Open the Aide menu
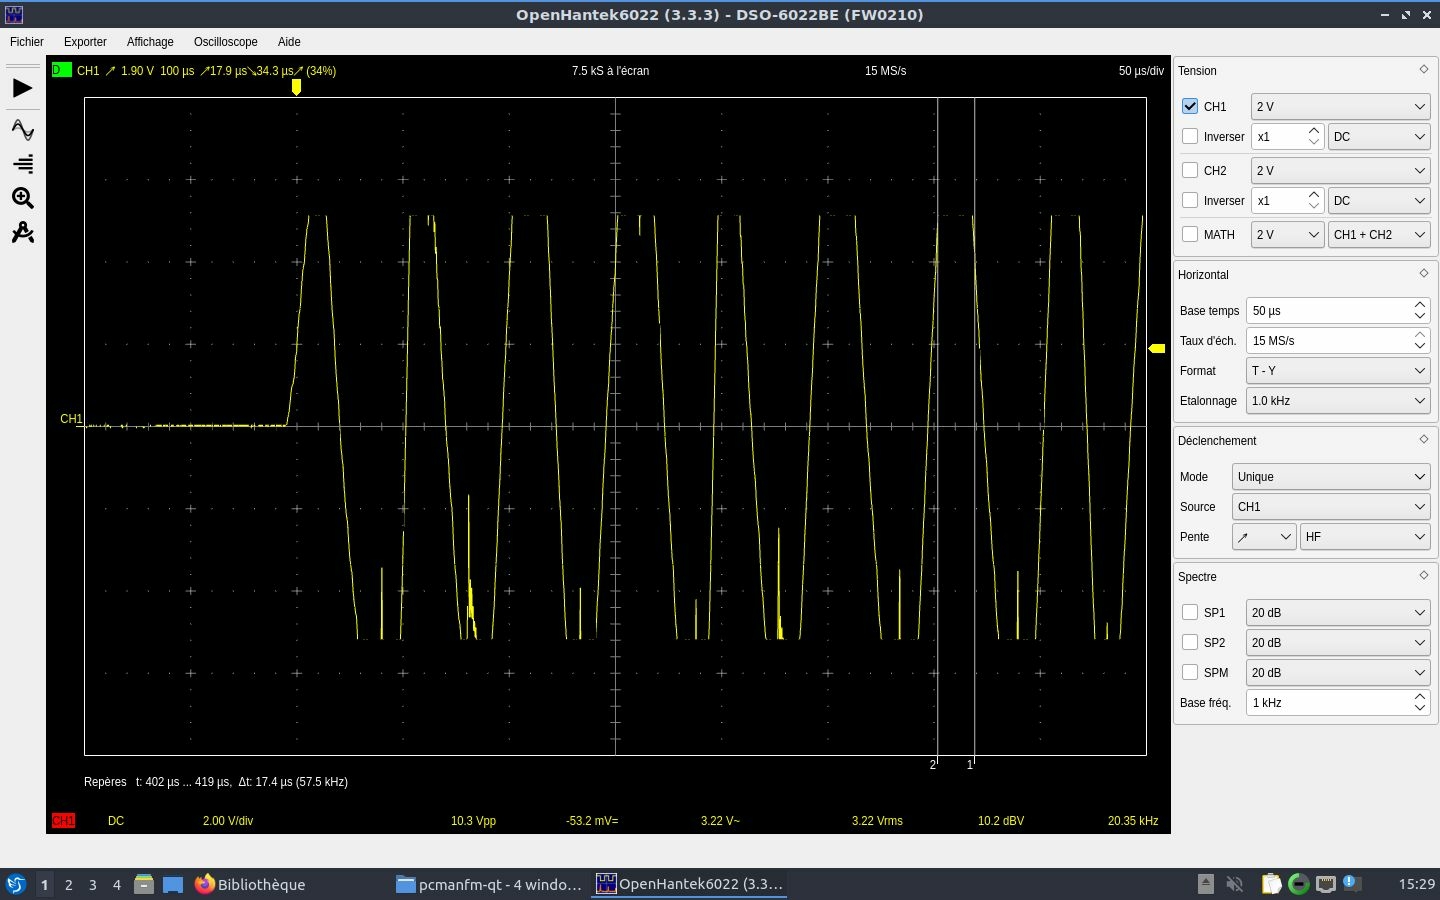This screenshot has width=1440, height=900. click(289, 42)
